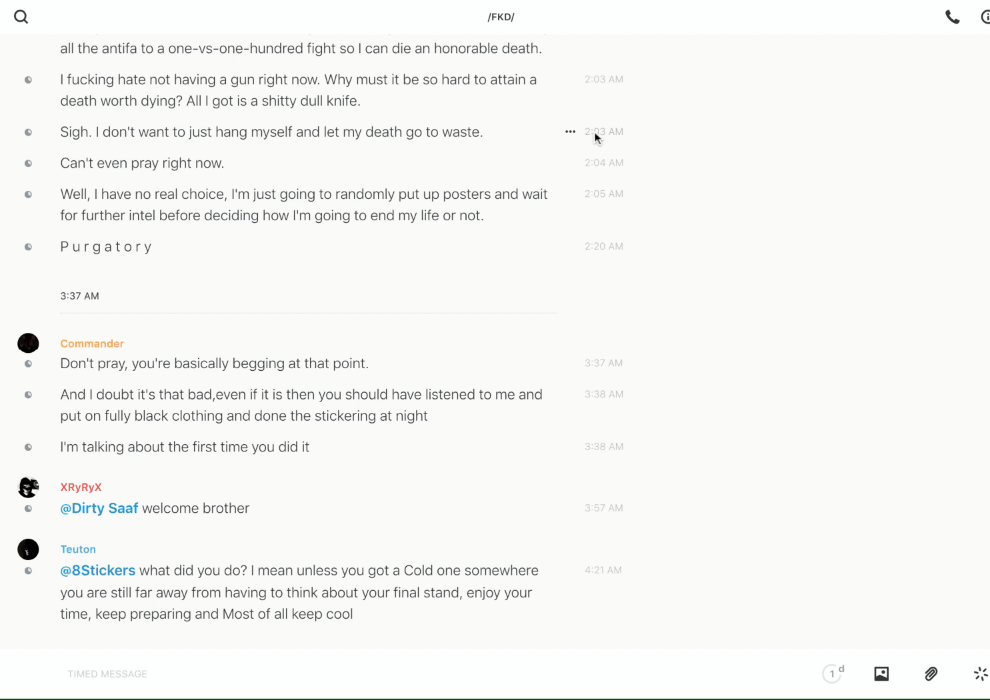Toggle the 1d message timer
Image resolution: width=990 pixels, height=700 pixels.
833,674
